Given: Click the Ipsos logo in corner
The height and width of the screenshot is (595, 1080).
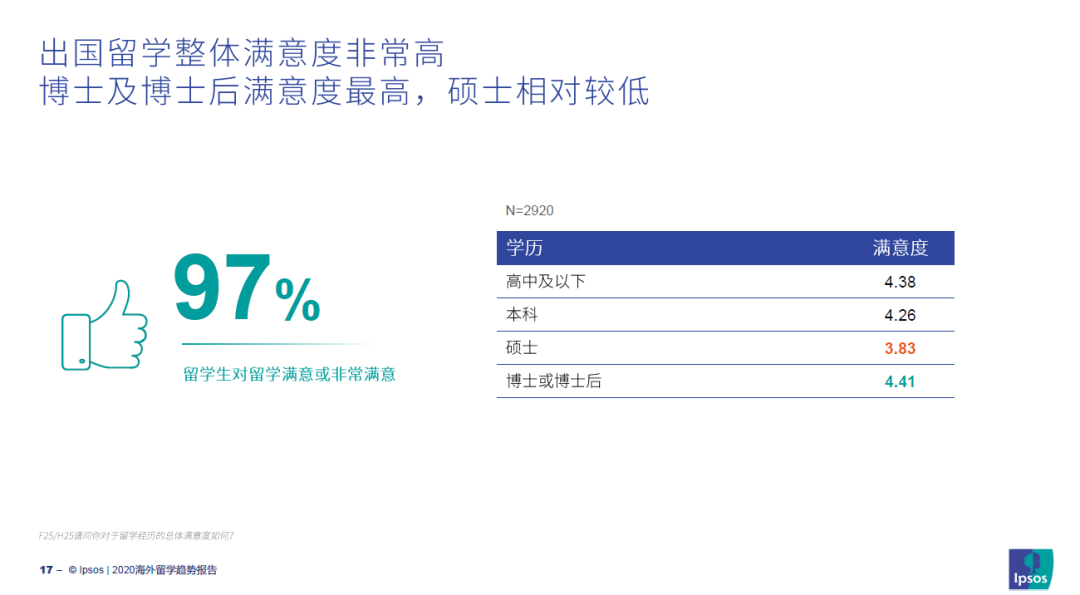Looking at the screenshot, I should tap(1030, 569).
